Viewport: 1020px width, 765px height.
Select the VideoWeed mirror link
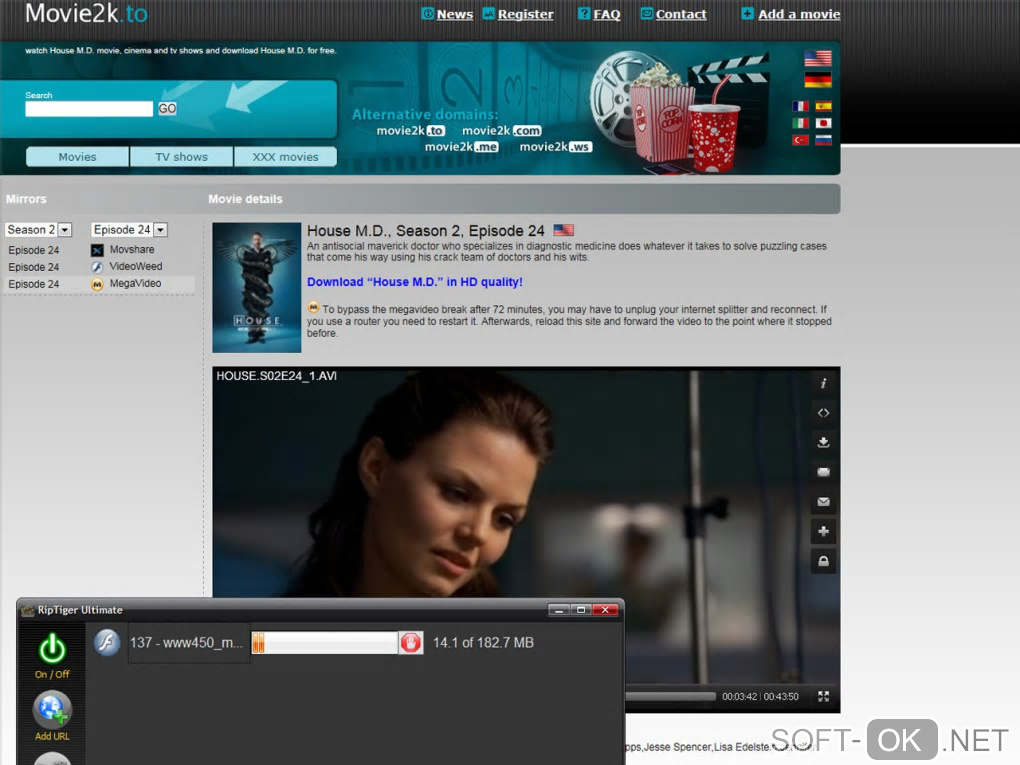point(136,267)
